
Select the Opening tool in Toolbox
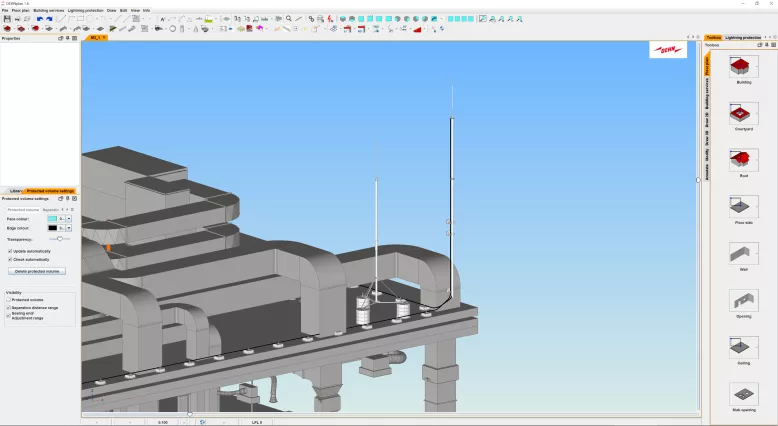[743, 301]
